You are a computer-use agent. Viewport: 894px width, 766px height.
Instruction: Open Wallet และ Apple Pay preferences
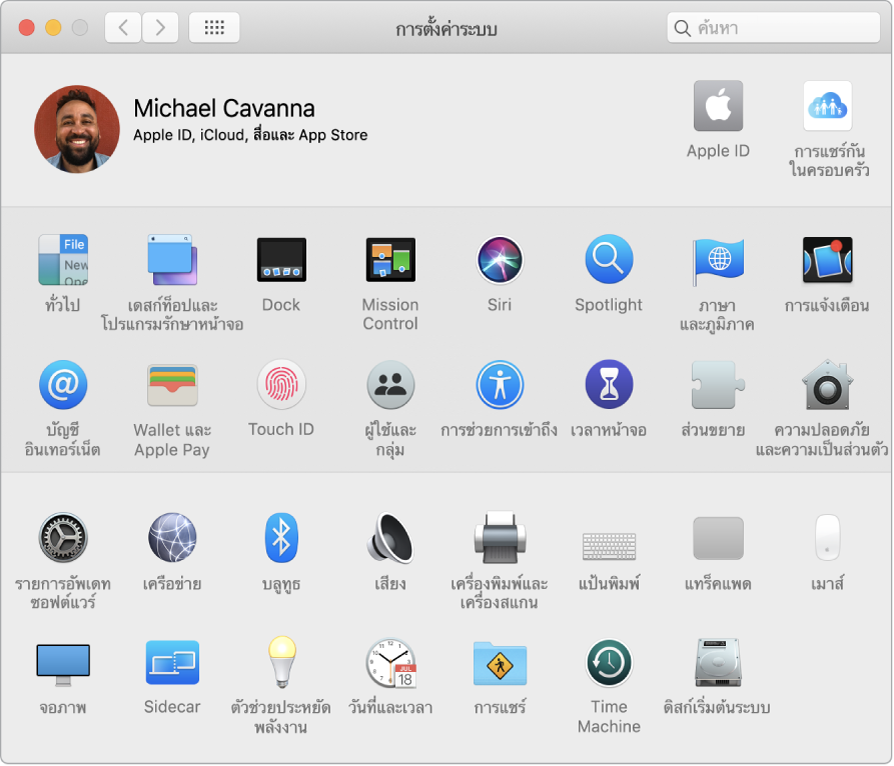pos(172,385)
